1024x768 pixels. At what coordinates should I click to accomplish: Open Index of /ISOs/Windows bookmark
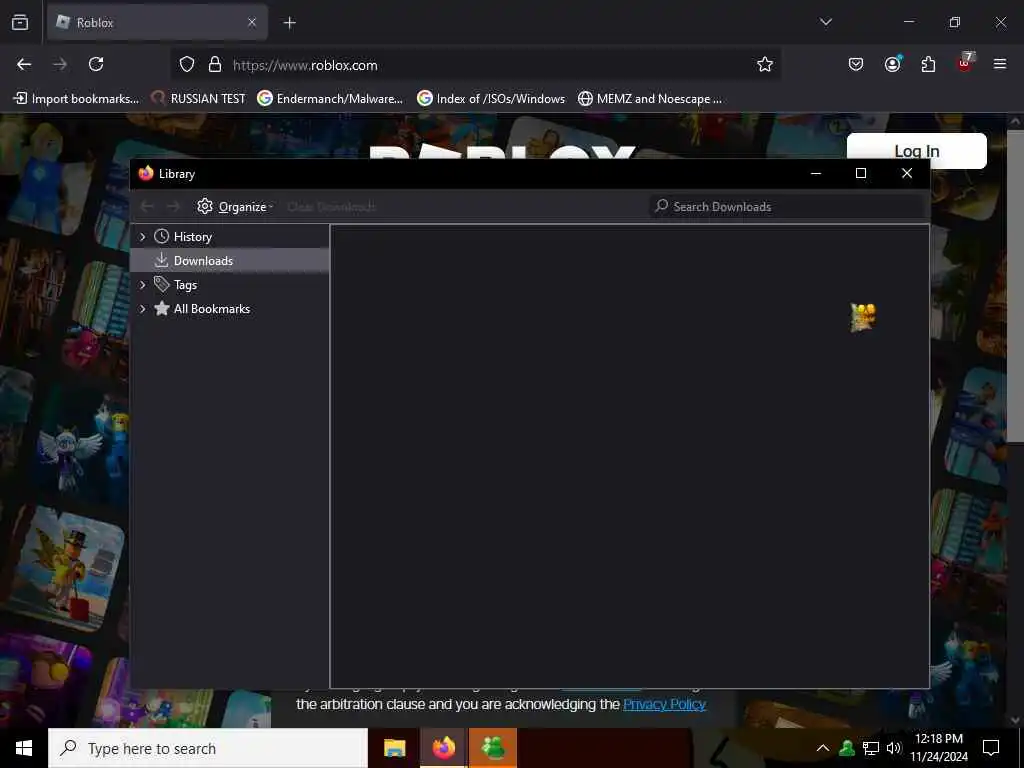491,99
